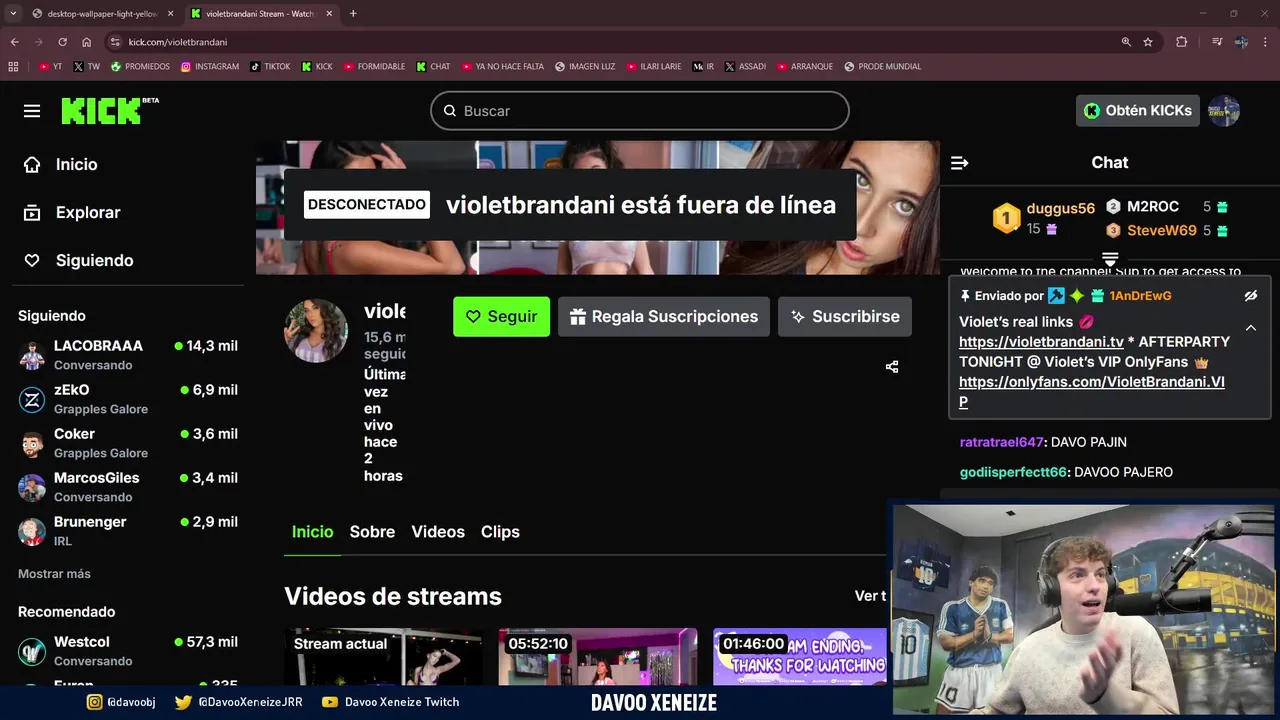Open the YT bookmark
Viewport: 1280px width, 720px height.
click(x=50, y=67)
